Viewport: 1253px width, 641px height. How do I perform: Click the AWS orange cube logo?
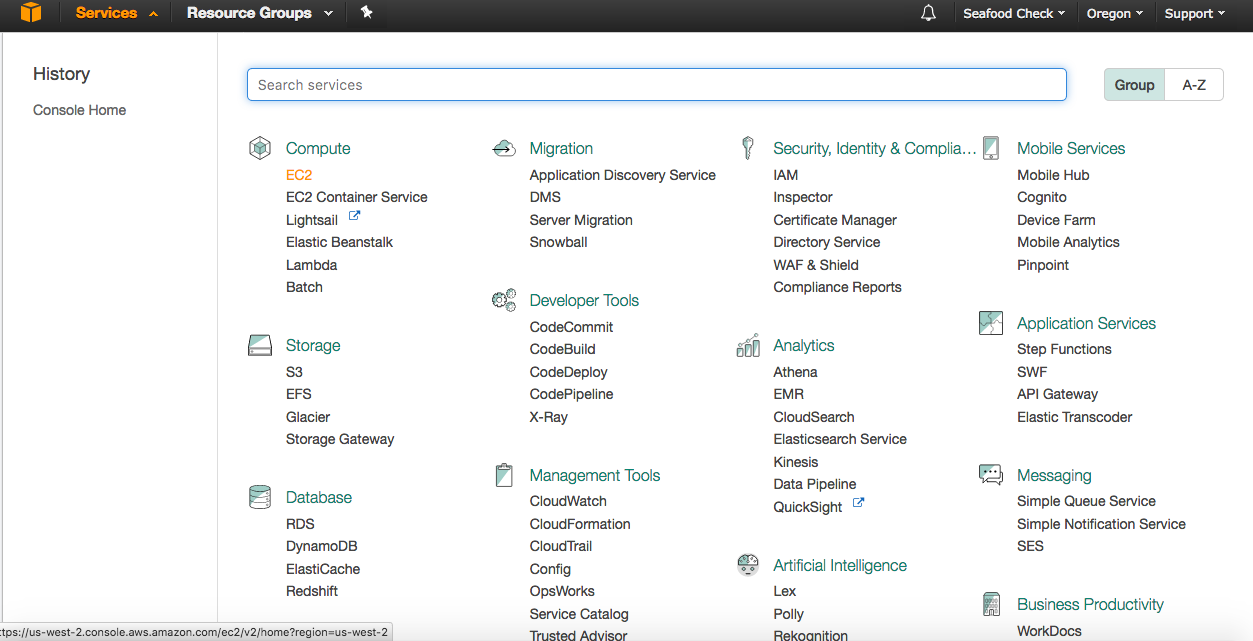click(31, 13)
